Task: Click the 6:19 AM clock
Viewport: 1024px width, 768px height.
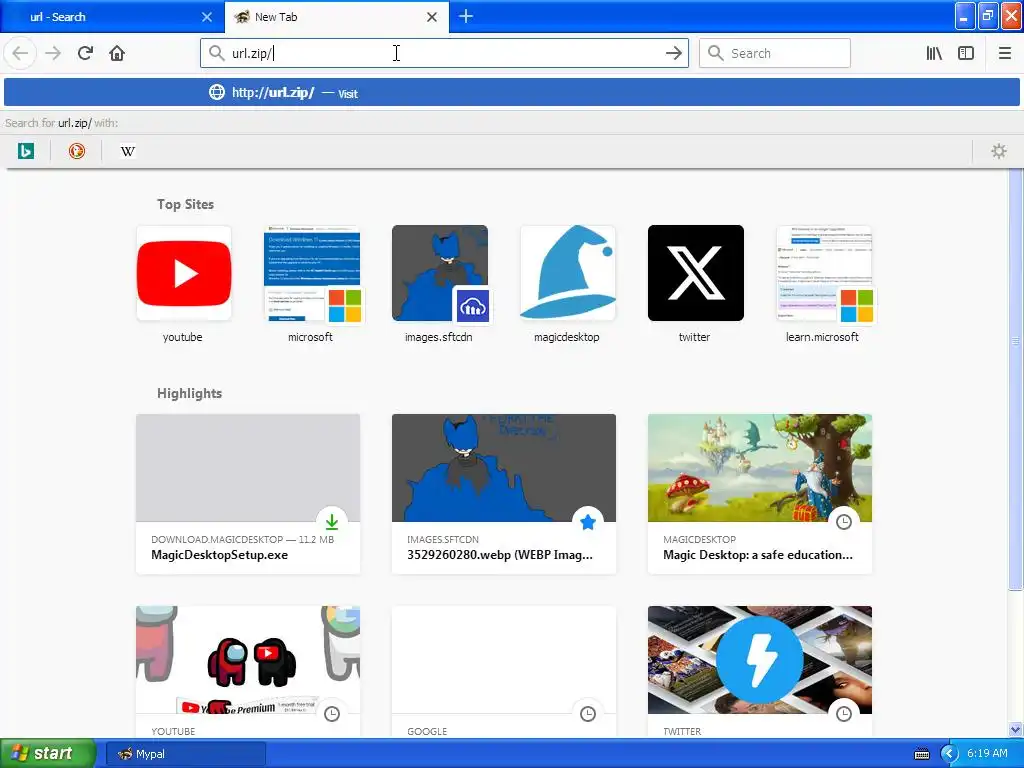Action: tap(987, 754)
